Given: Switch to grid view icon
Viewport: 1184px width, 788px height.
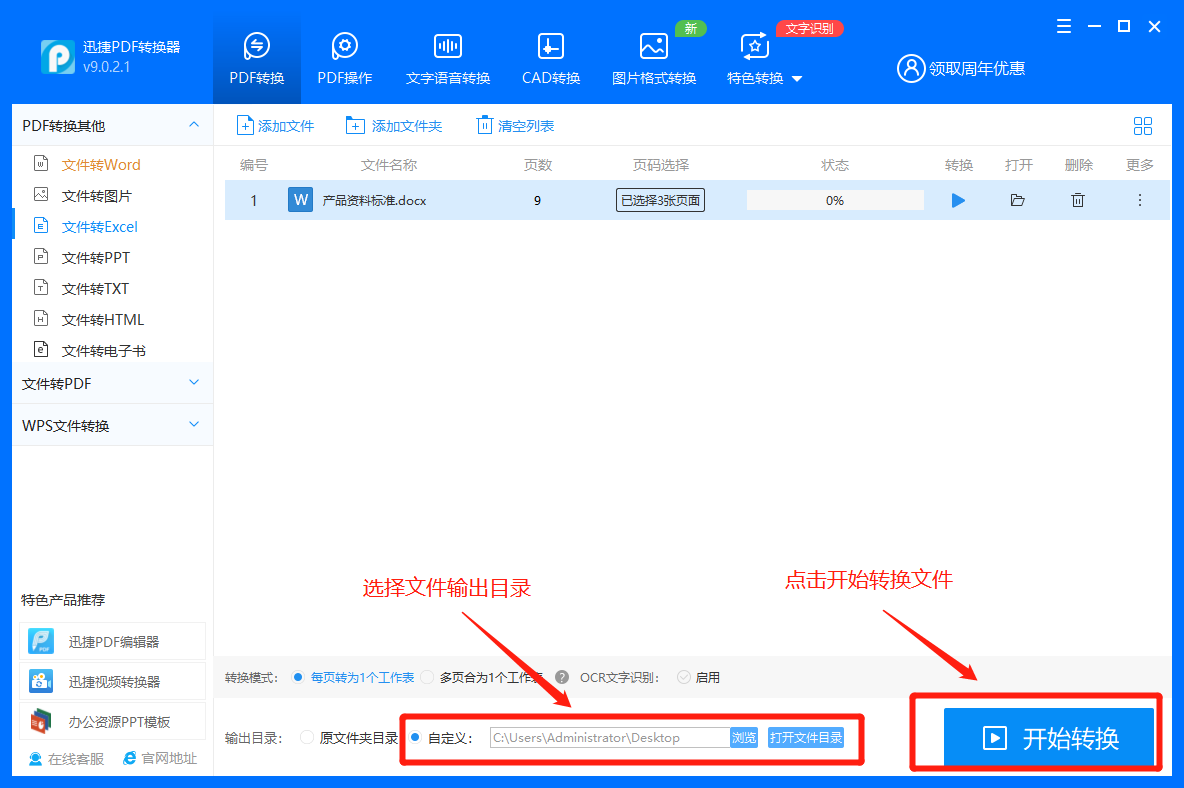Looking at the screenshot, I should [x=1142, y=126].
